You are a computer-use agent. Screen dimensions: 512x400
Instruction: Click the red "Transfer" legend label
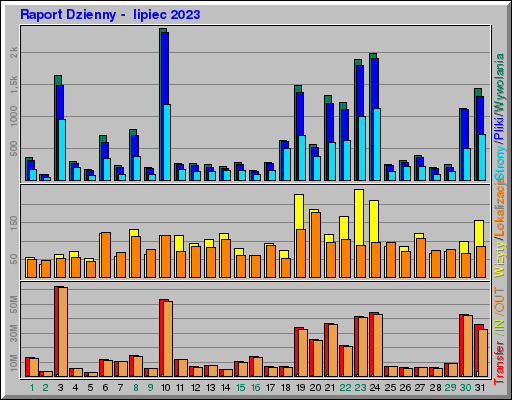coord(499,363)
